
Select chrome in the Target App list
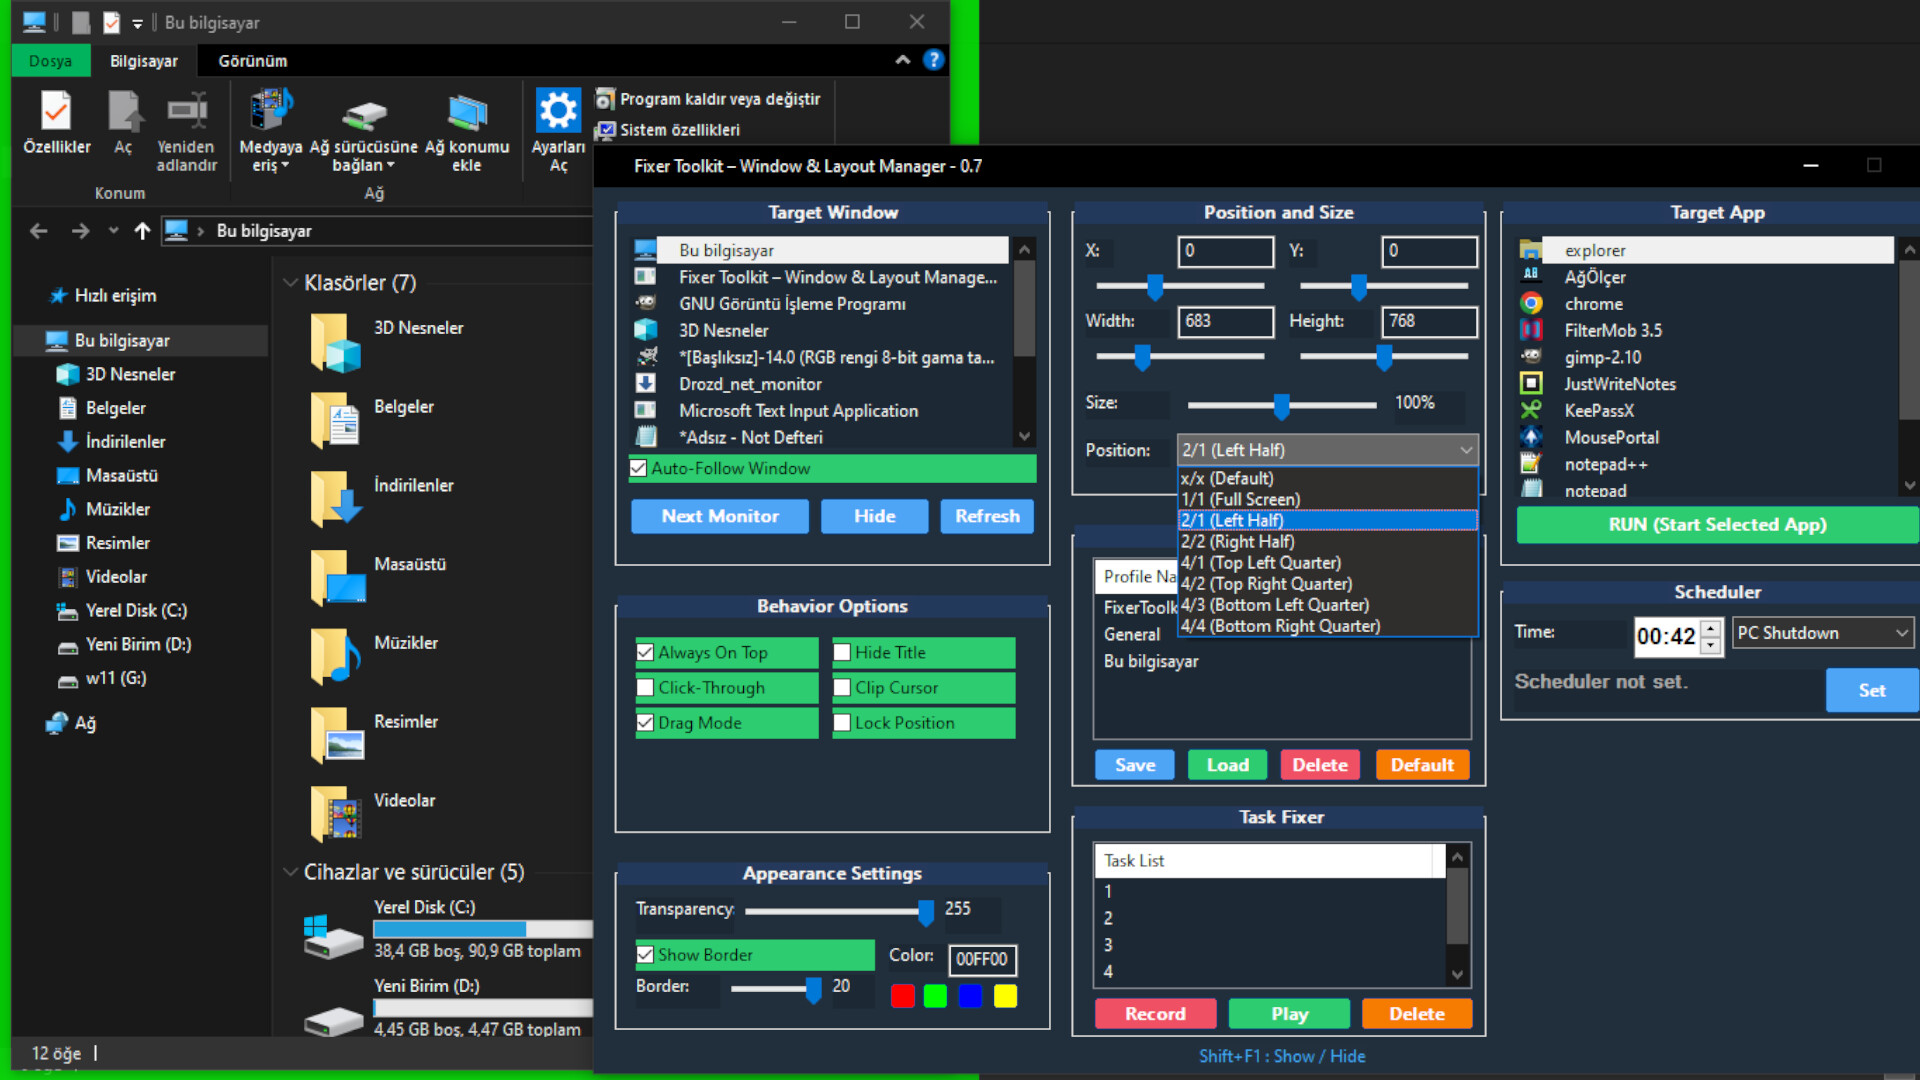1593,303
